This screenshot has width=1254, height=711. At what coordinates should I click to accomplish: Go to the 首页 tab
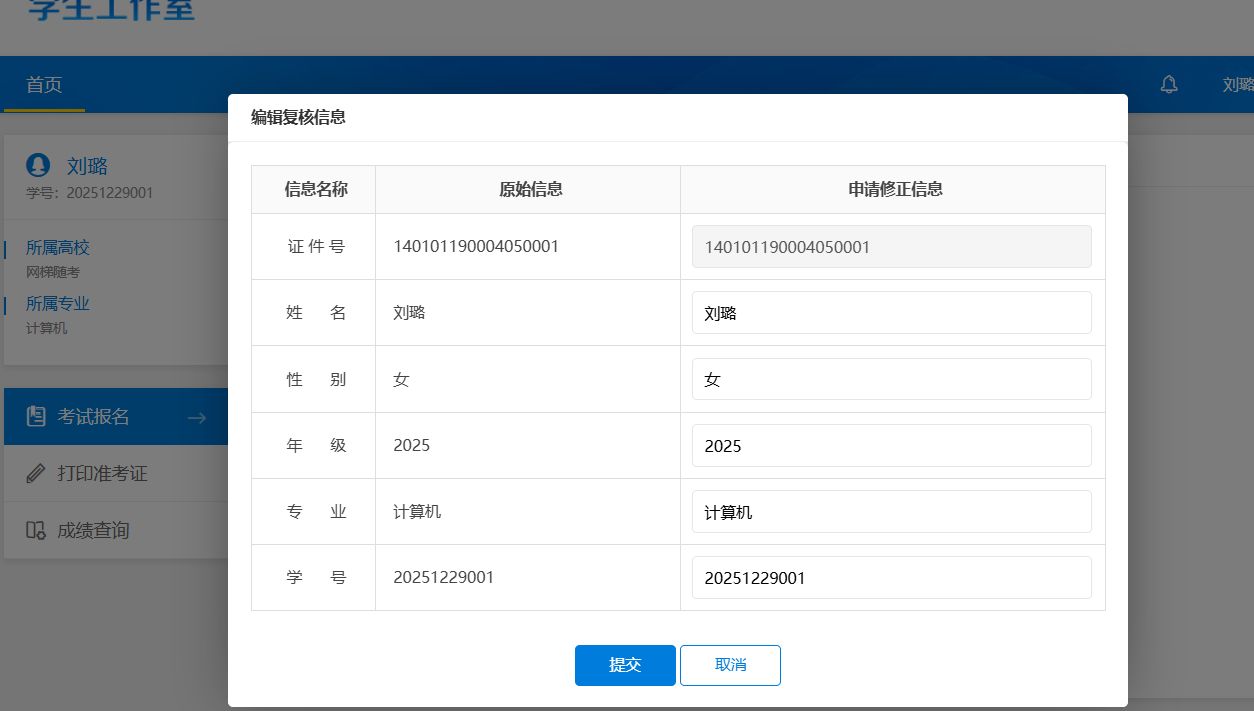tap(44, 85)
